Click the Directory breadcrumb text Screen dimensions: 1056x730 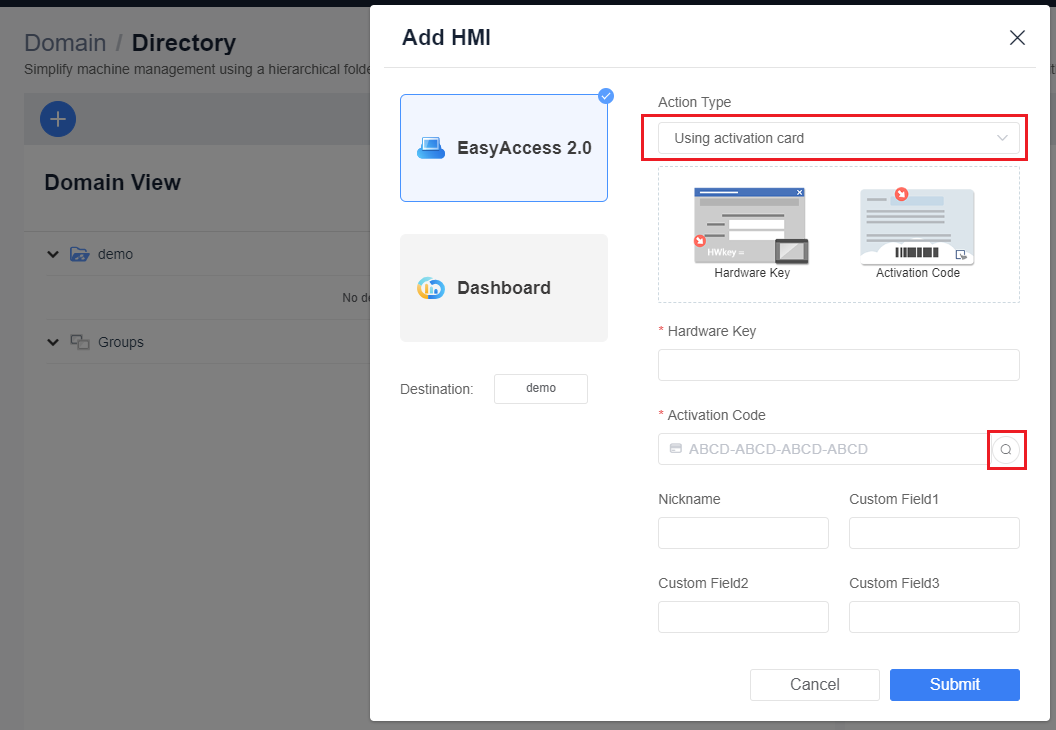click(x=184, y=42)
